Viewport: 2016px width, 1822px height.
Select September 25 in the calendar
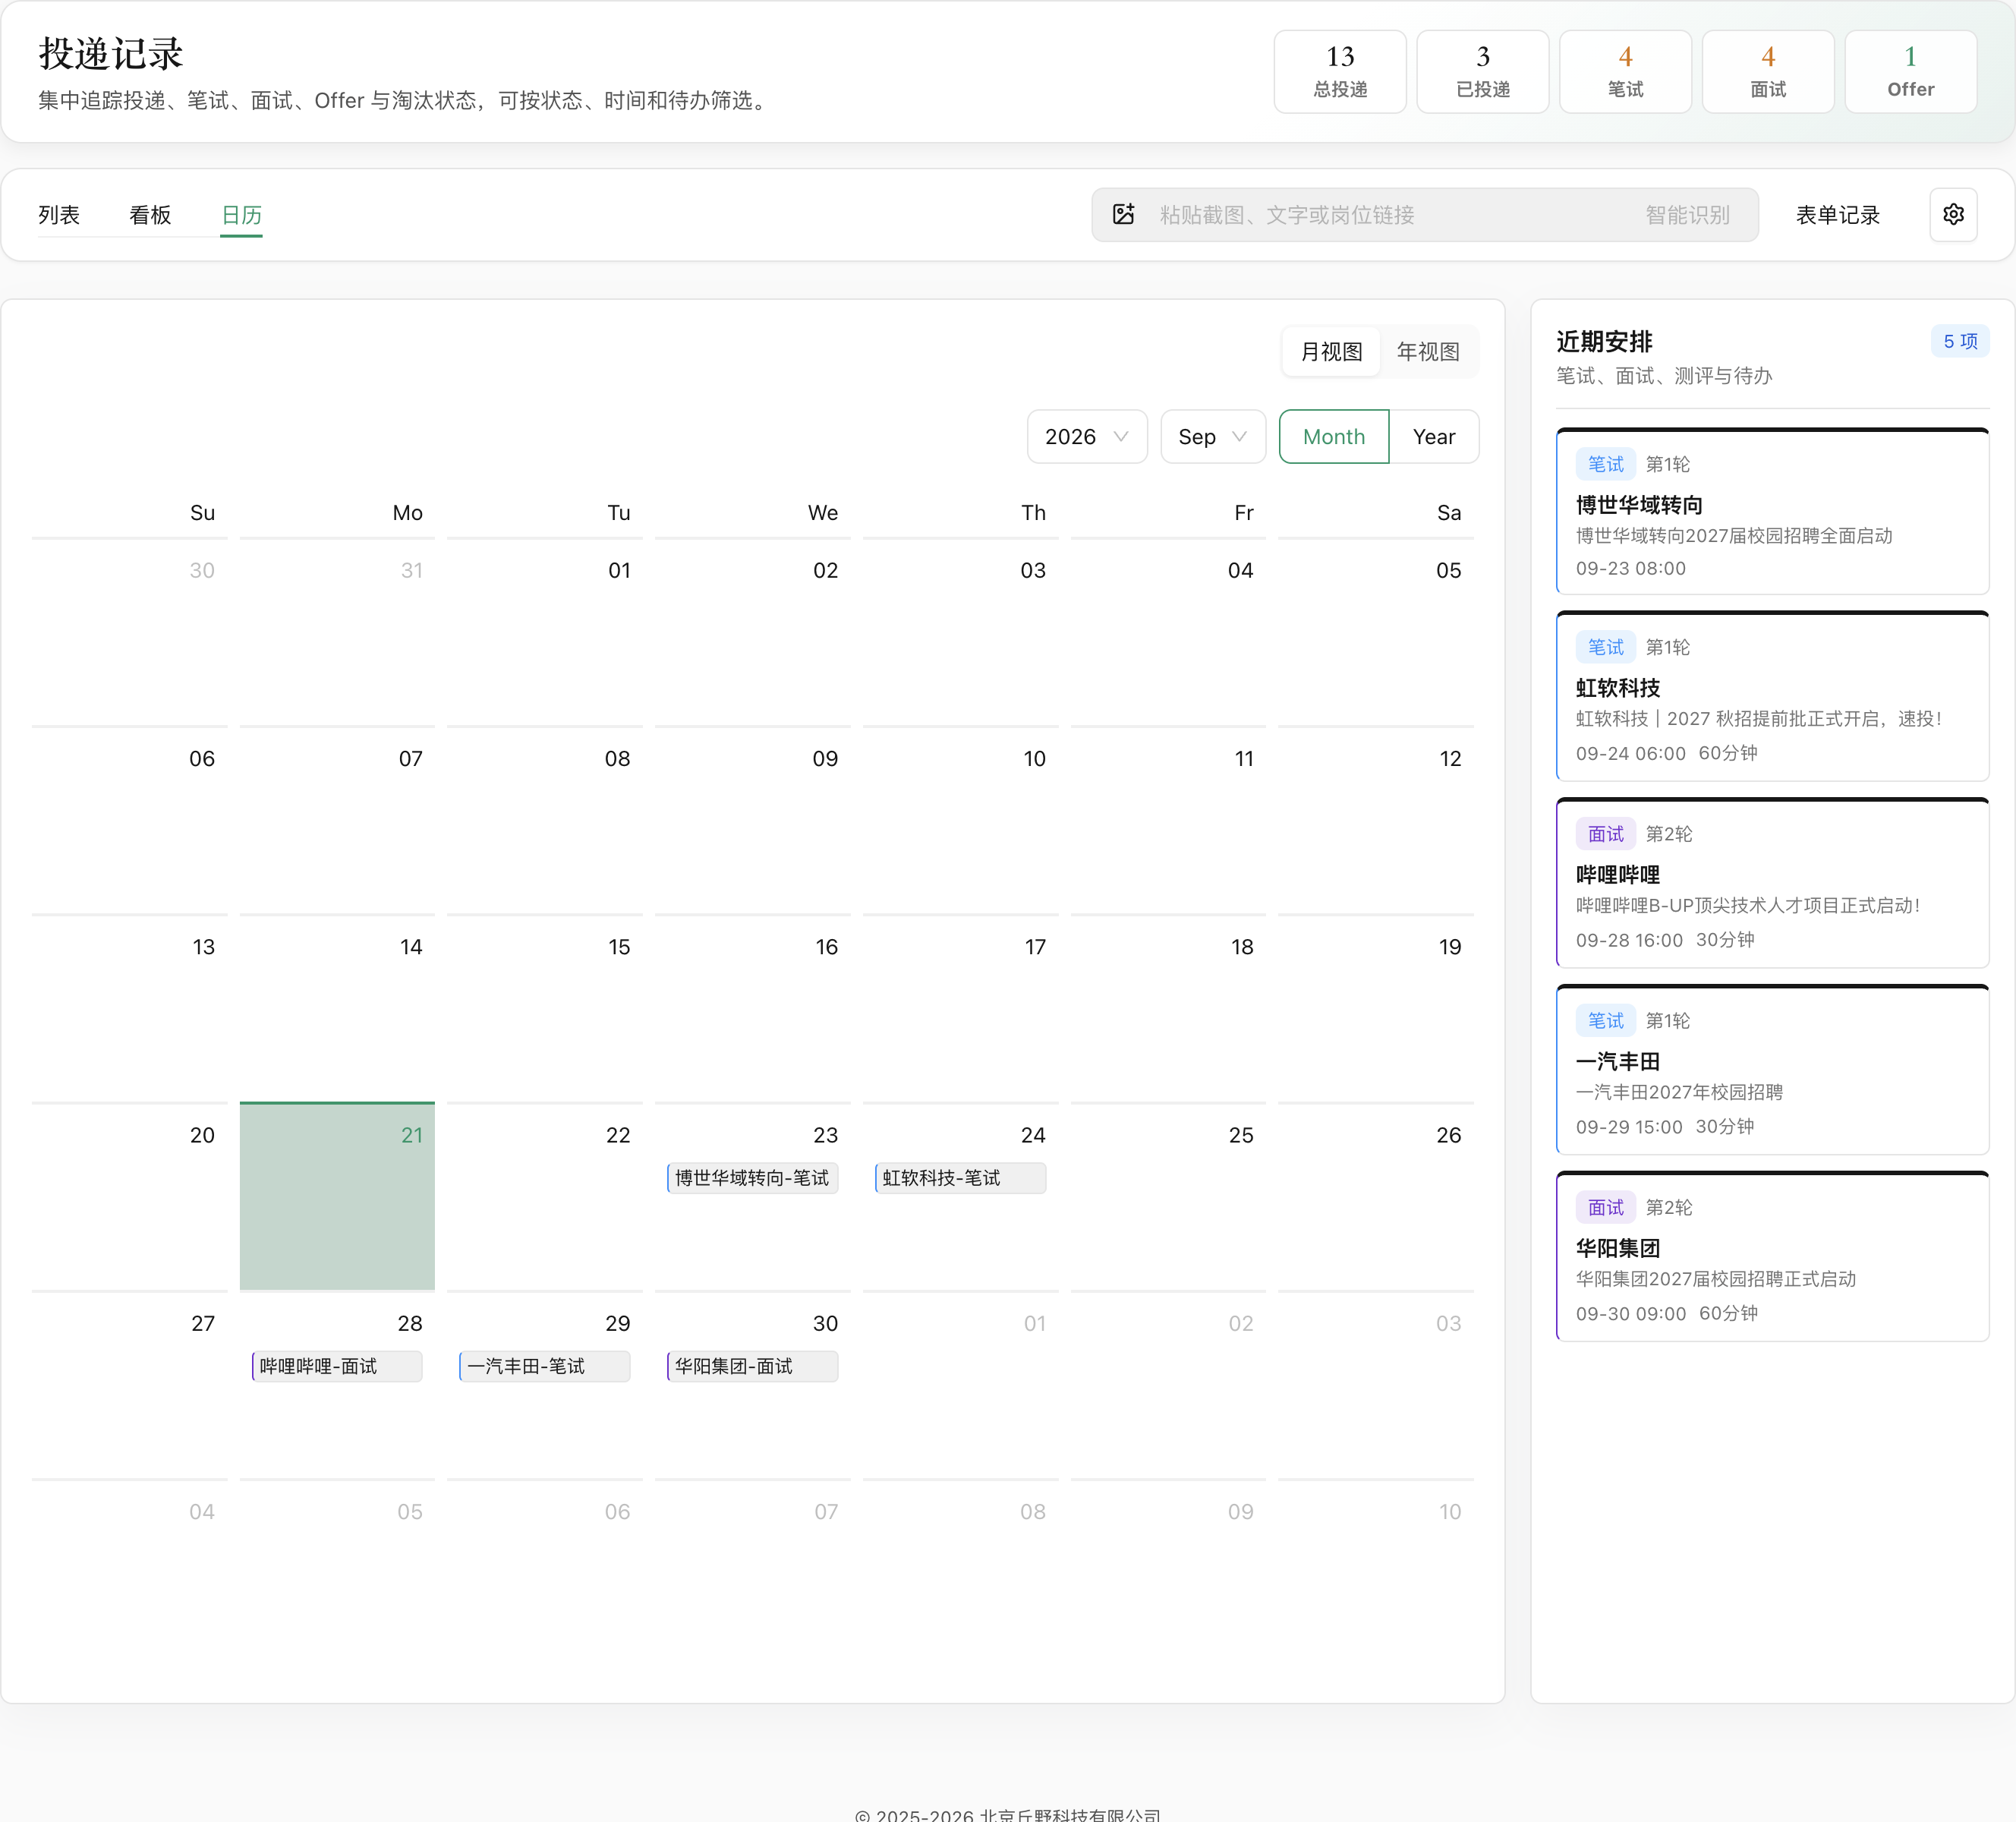[1168, 1196]
